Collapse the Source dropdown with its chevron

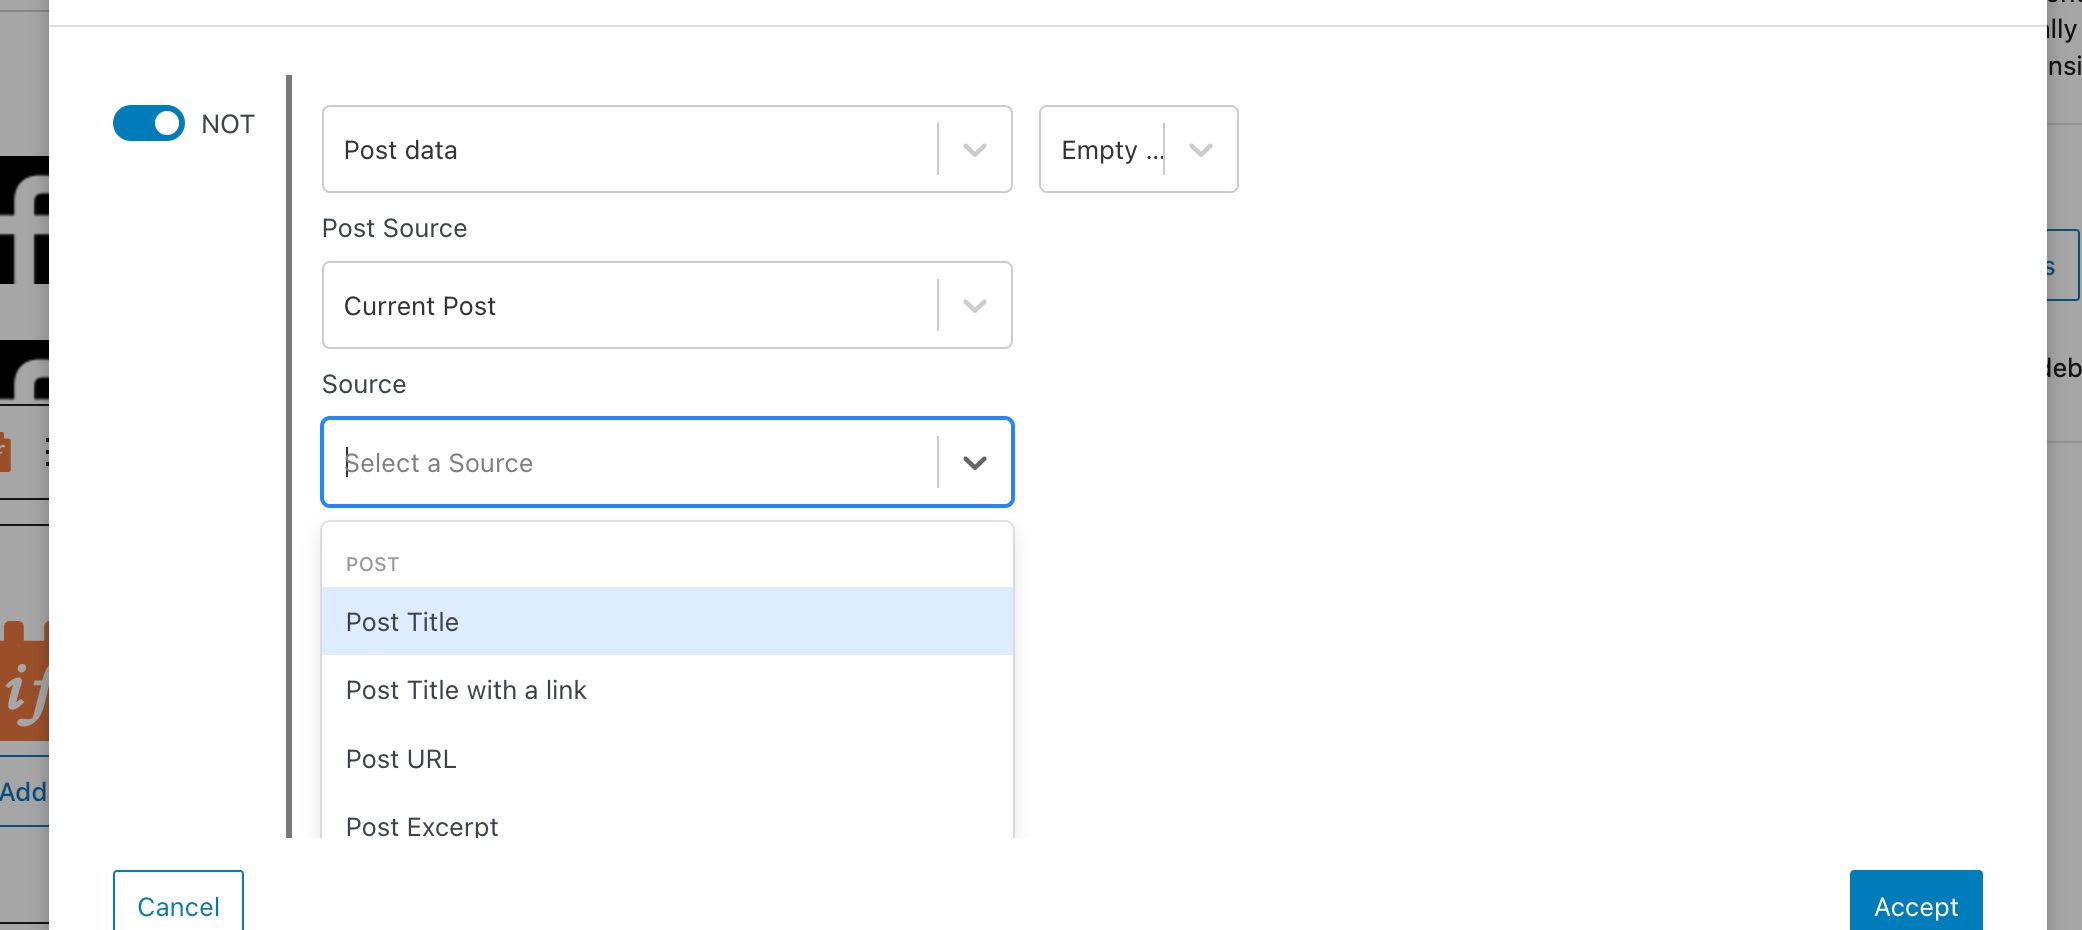pyautogui.click(x=975, y=462)
